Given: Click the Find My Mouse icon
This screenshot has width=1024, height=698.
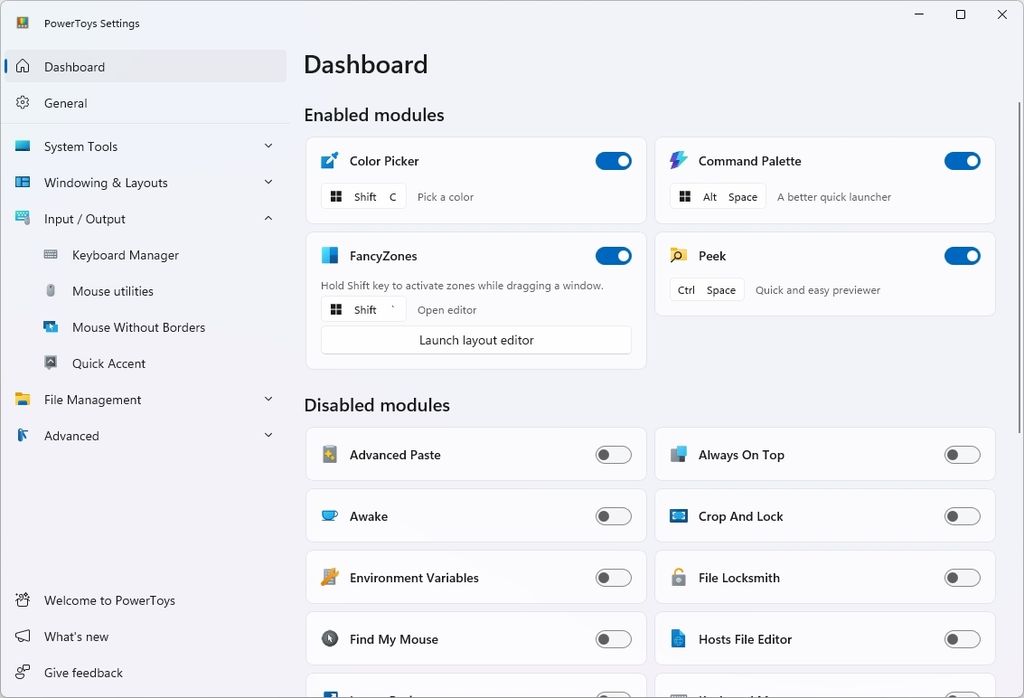Looking at the screenshot, I should [330, 639].
